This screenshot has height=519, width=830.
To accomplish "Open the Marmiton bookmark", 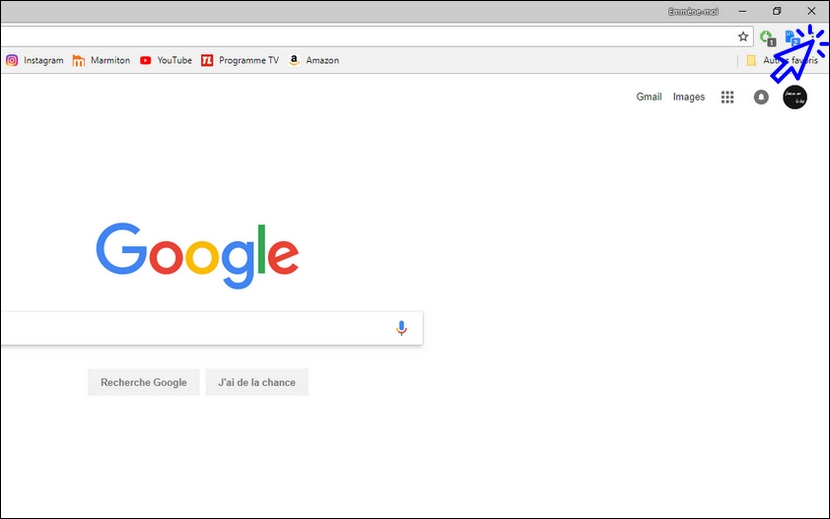I will point(101,60).
